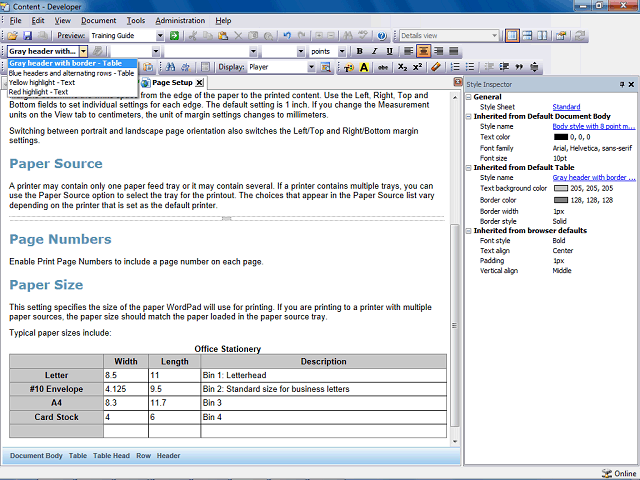
Task: Click the black Text color swatch
Action: (x=561, y=137)
